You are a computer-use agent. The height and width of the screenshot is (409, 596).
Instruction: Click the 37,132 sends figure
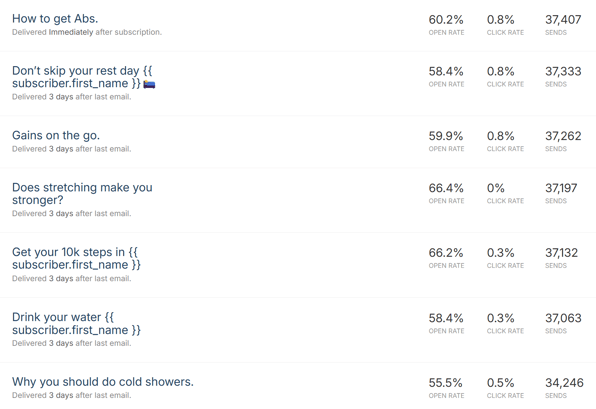561,252
